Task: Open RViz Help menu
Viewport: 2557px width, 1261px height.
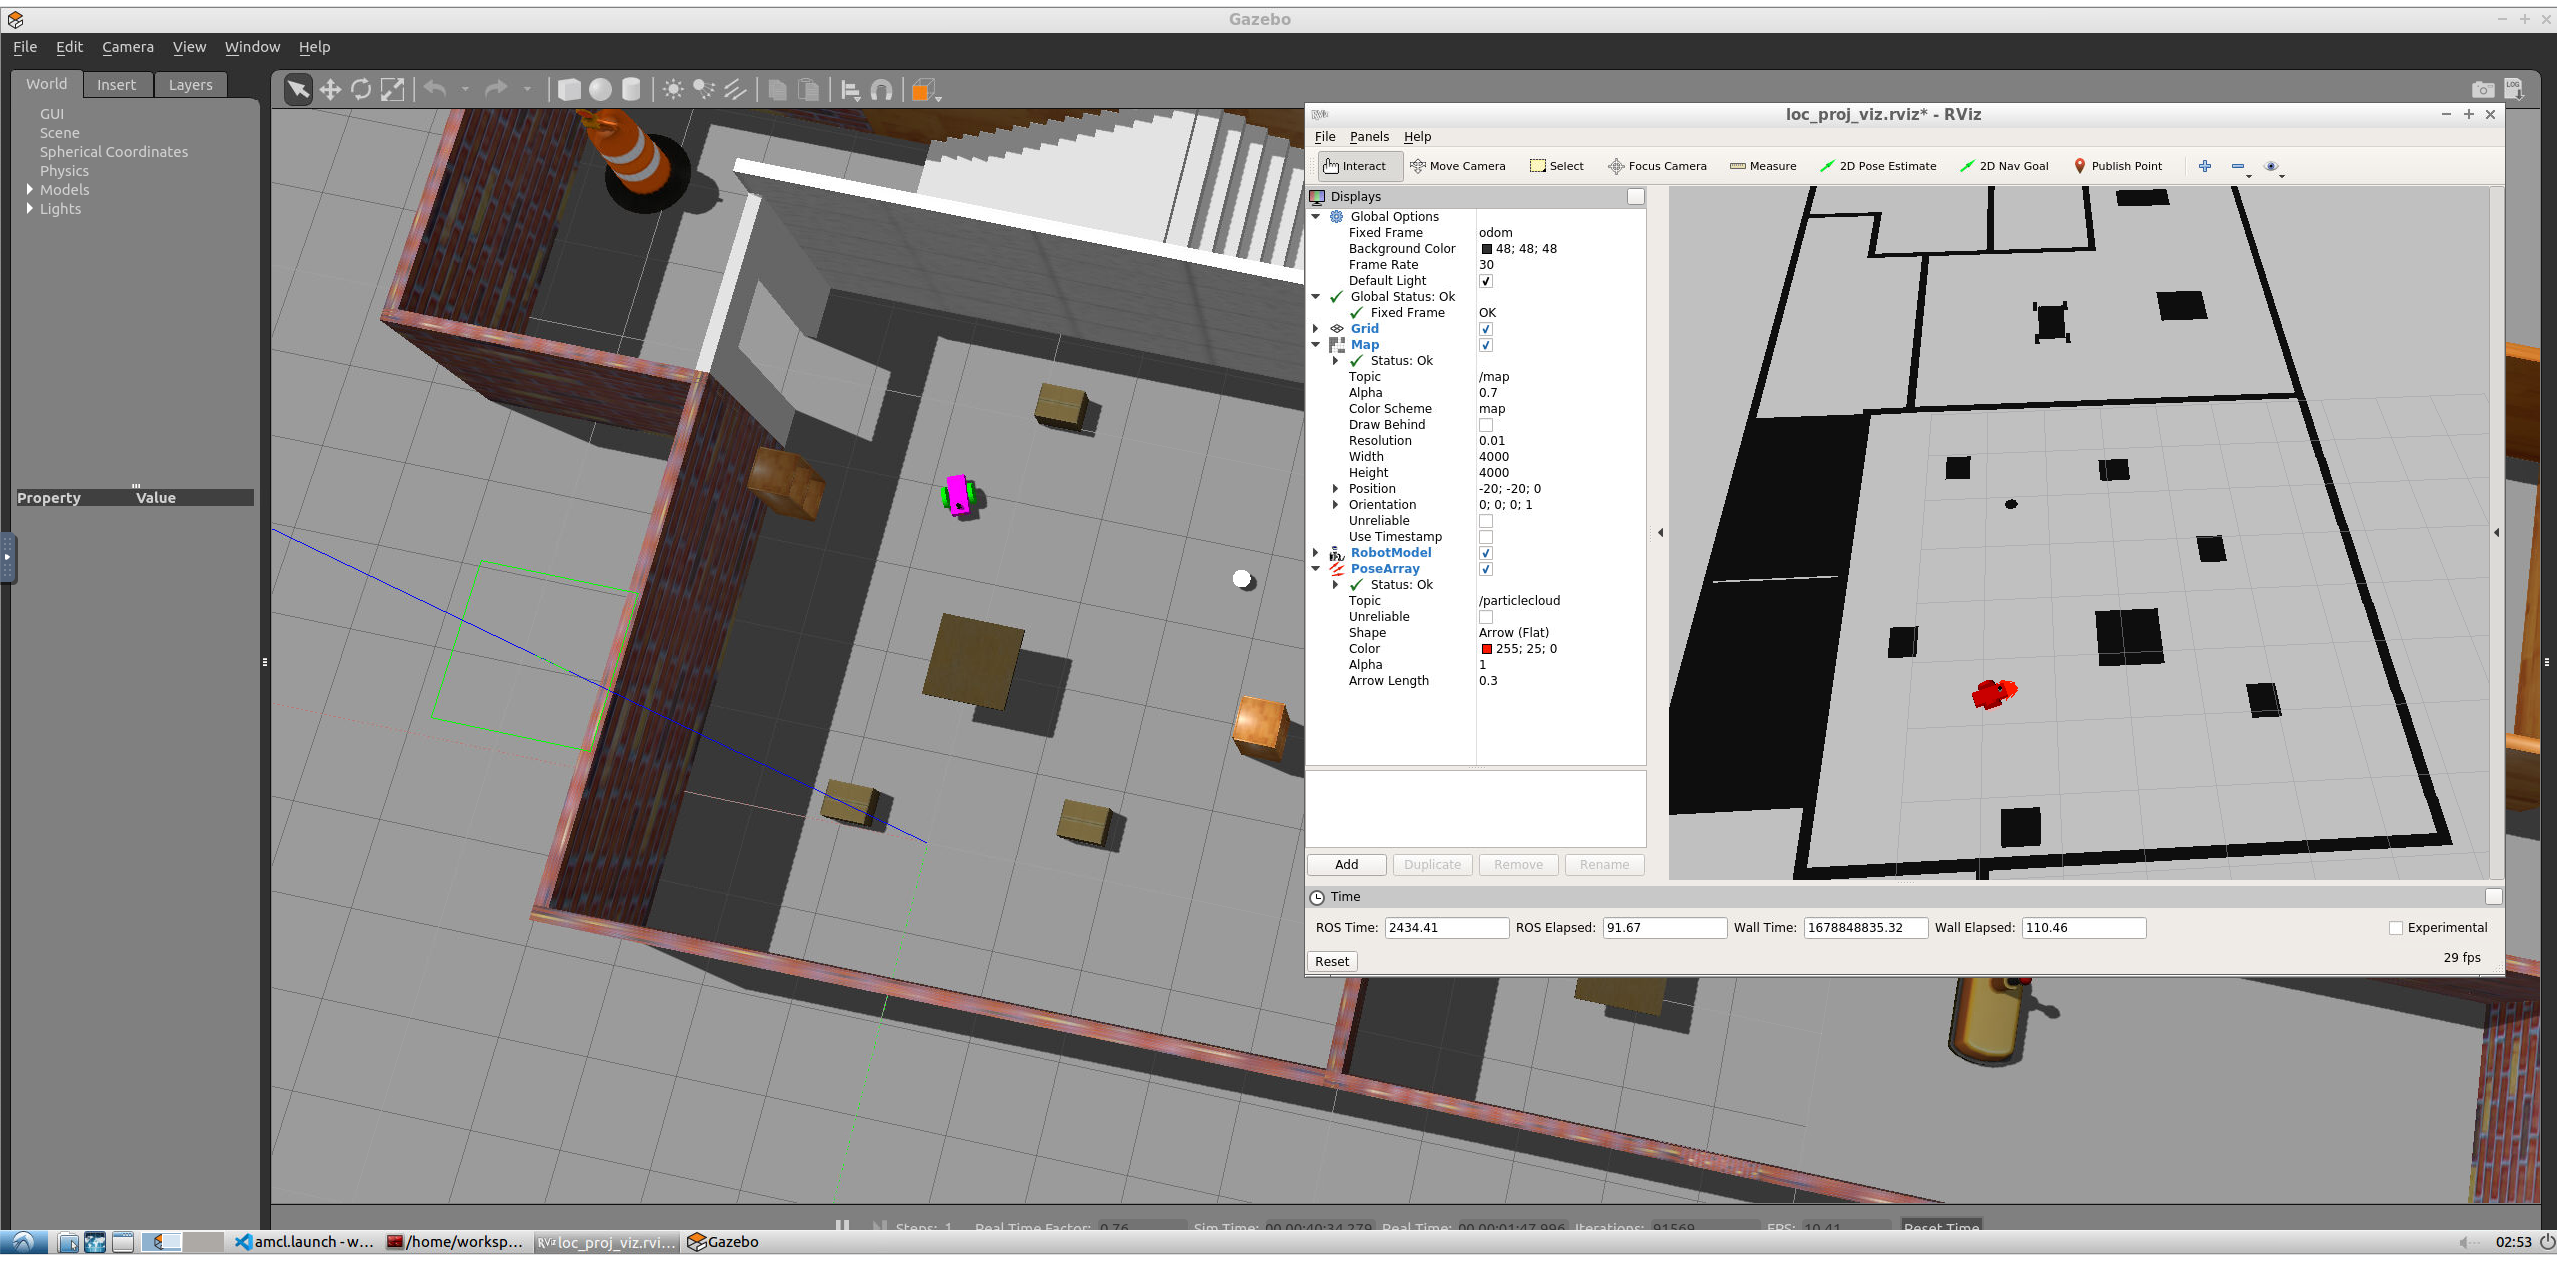Action: (x=1417, y=137)
